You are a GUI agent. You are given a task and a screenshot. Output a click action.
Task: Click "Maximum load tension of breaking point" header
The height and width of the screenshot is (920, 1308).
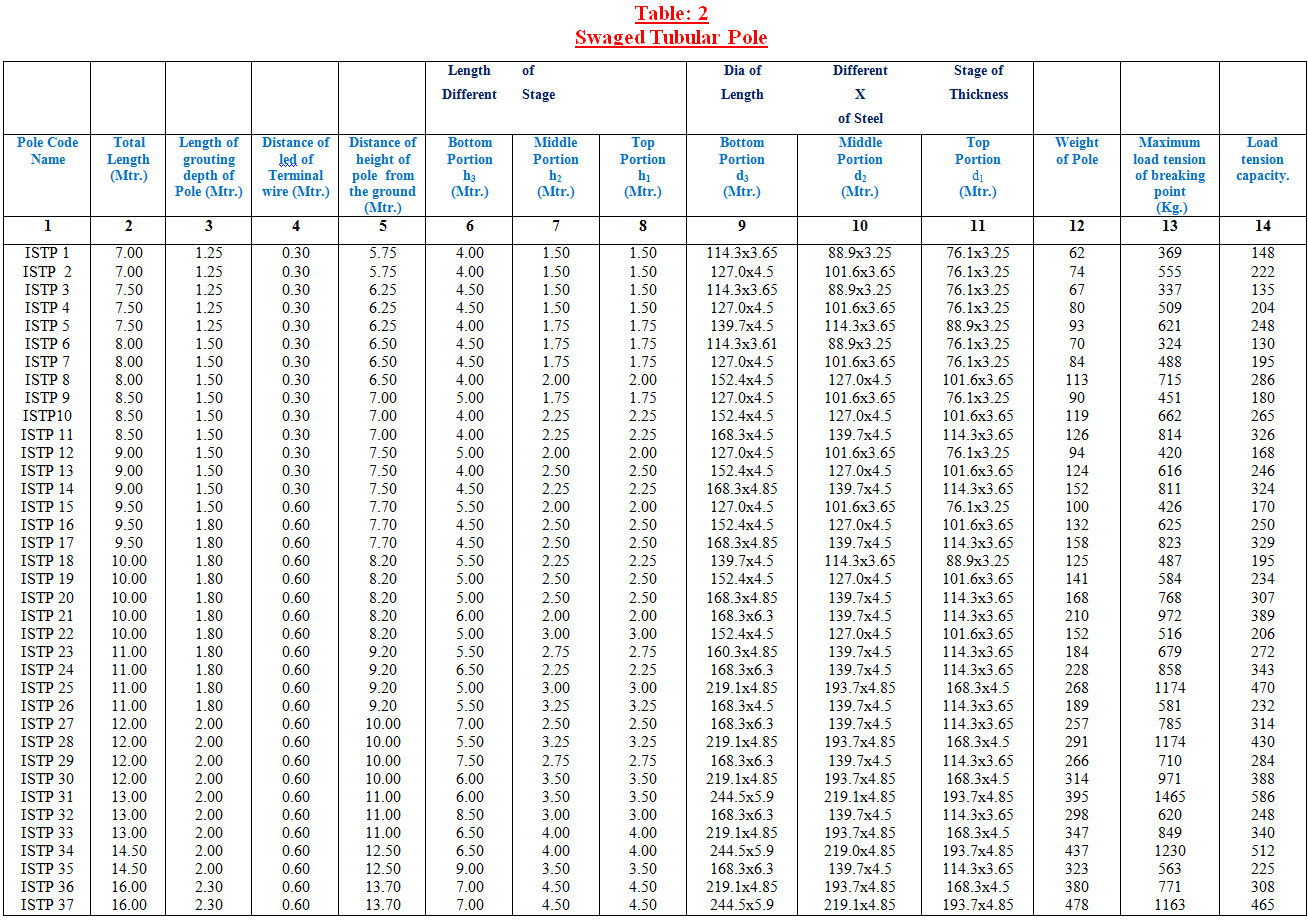(x=1169, y=175)
